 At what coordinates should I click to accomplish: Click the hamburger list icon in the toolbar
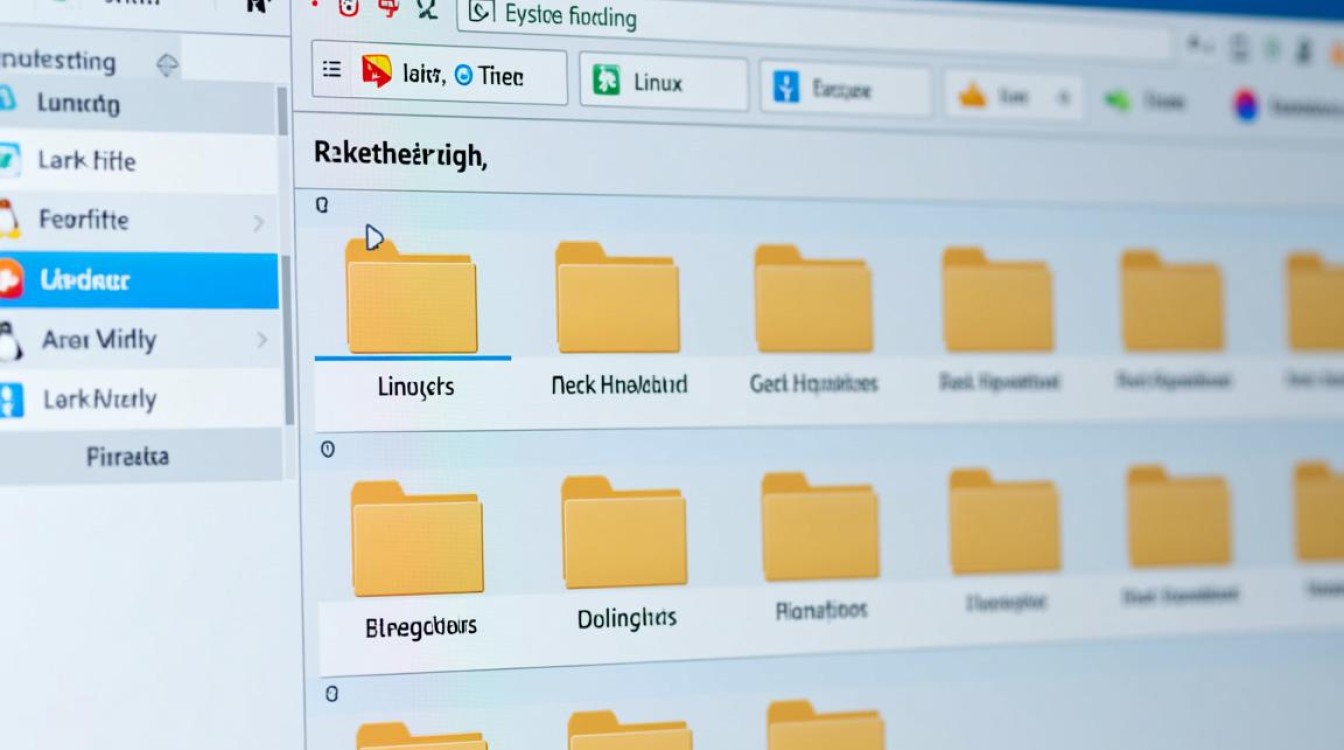click(x=332, y=70)
